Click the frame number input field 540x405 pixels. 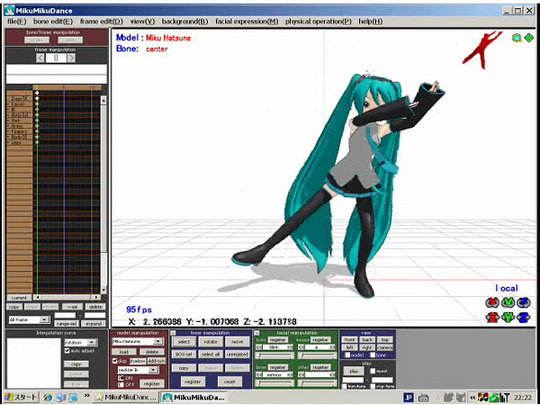(x=56, y=58)
